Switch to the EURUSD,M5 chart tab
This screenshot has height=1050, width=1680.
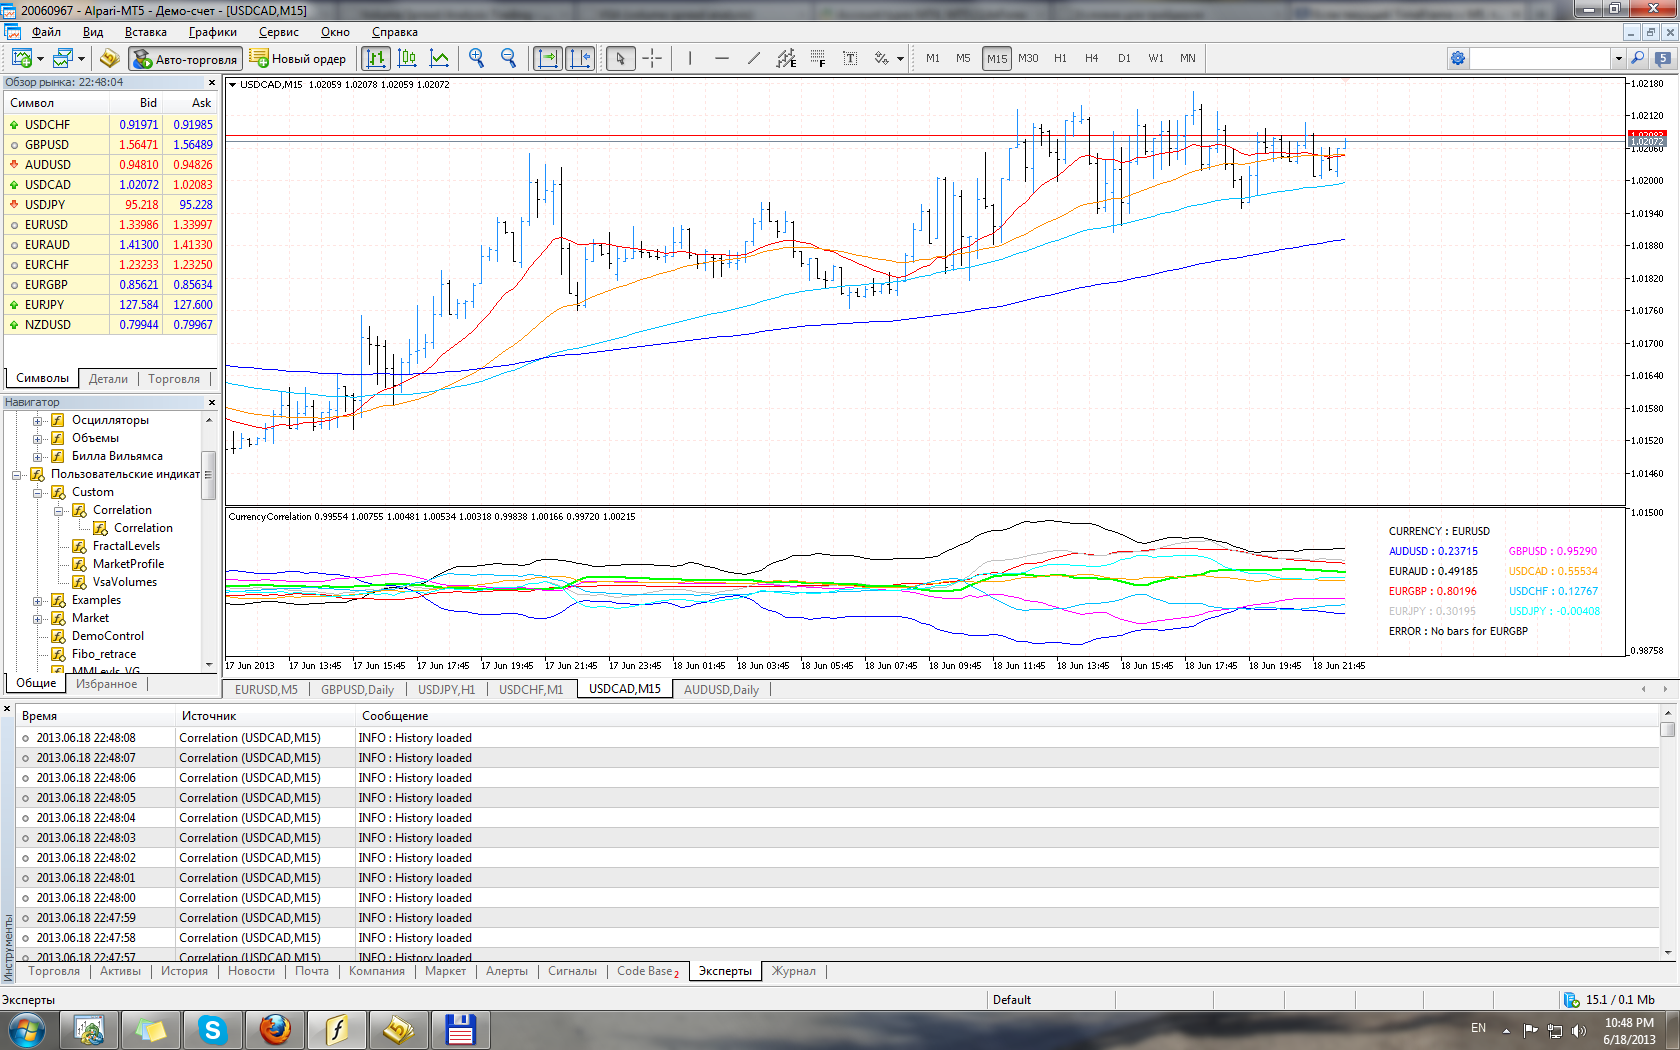pos(266,690)
